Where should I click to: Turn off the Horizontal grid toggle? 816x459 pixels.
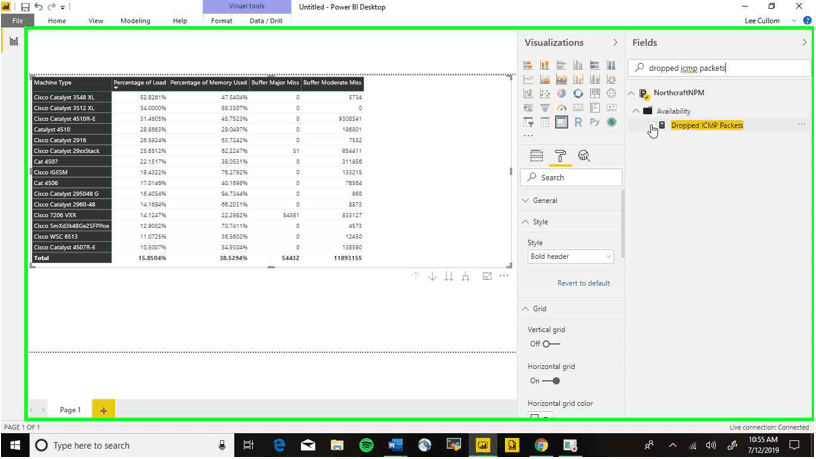pyautogui.click(x=551, y=381)
